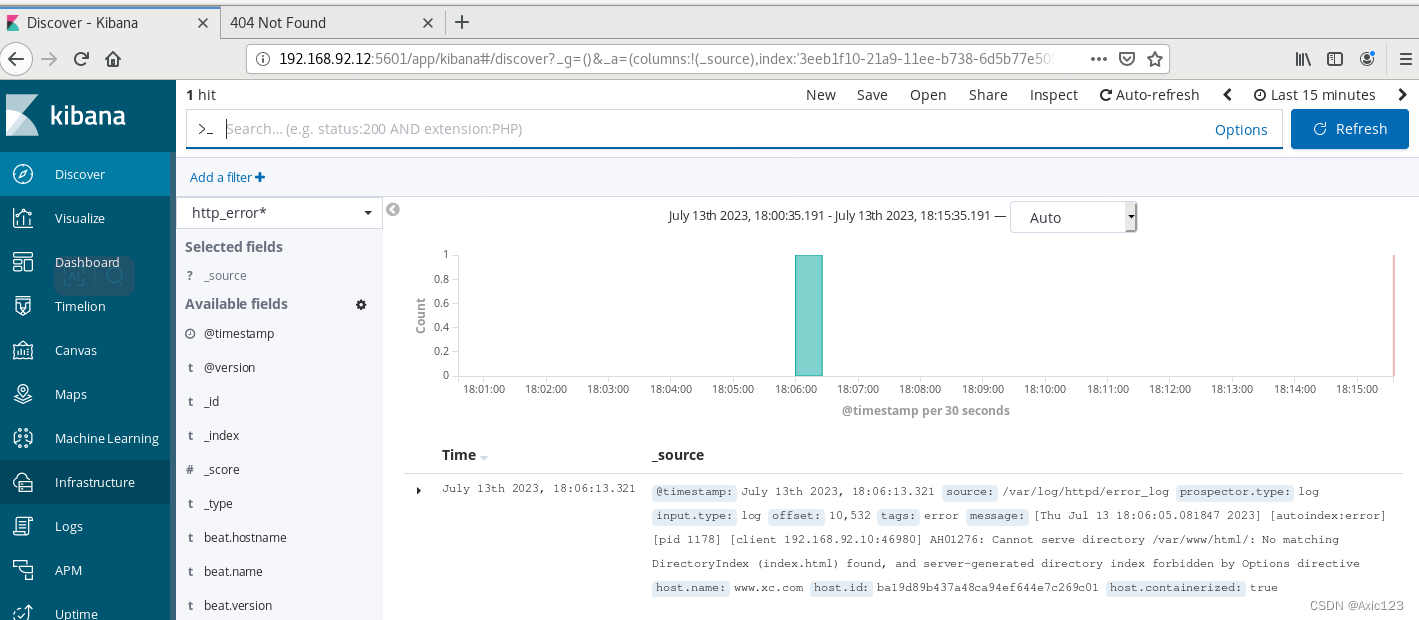Open page actions three-dot menu
This screenshot has width=1419, height=620.
click(x=1099, y=59)
